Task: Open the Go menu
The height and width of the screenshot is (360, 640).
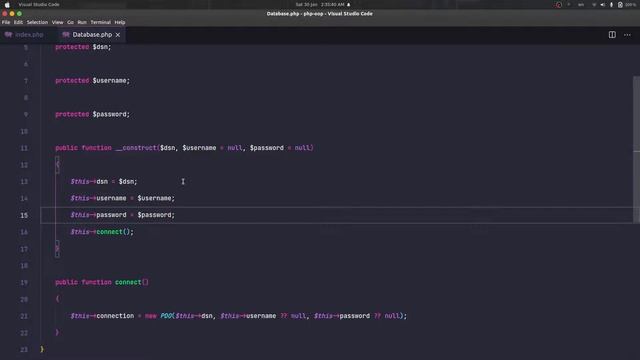Action: (71, 22)
